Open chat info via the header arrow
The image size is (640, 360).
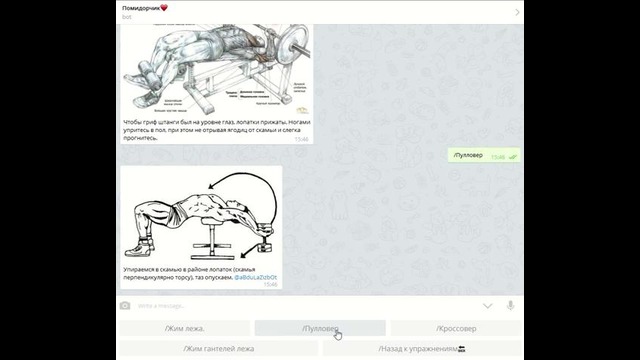[517, 12]
